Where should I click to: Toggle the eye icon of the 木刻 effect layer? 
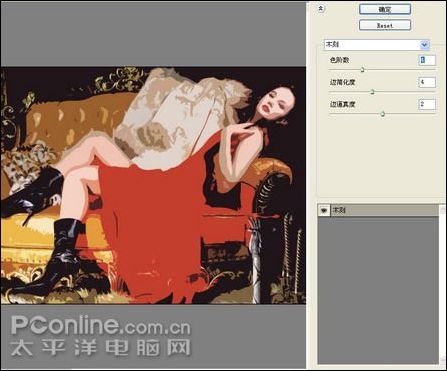click(323, 211)
